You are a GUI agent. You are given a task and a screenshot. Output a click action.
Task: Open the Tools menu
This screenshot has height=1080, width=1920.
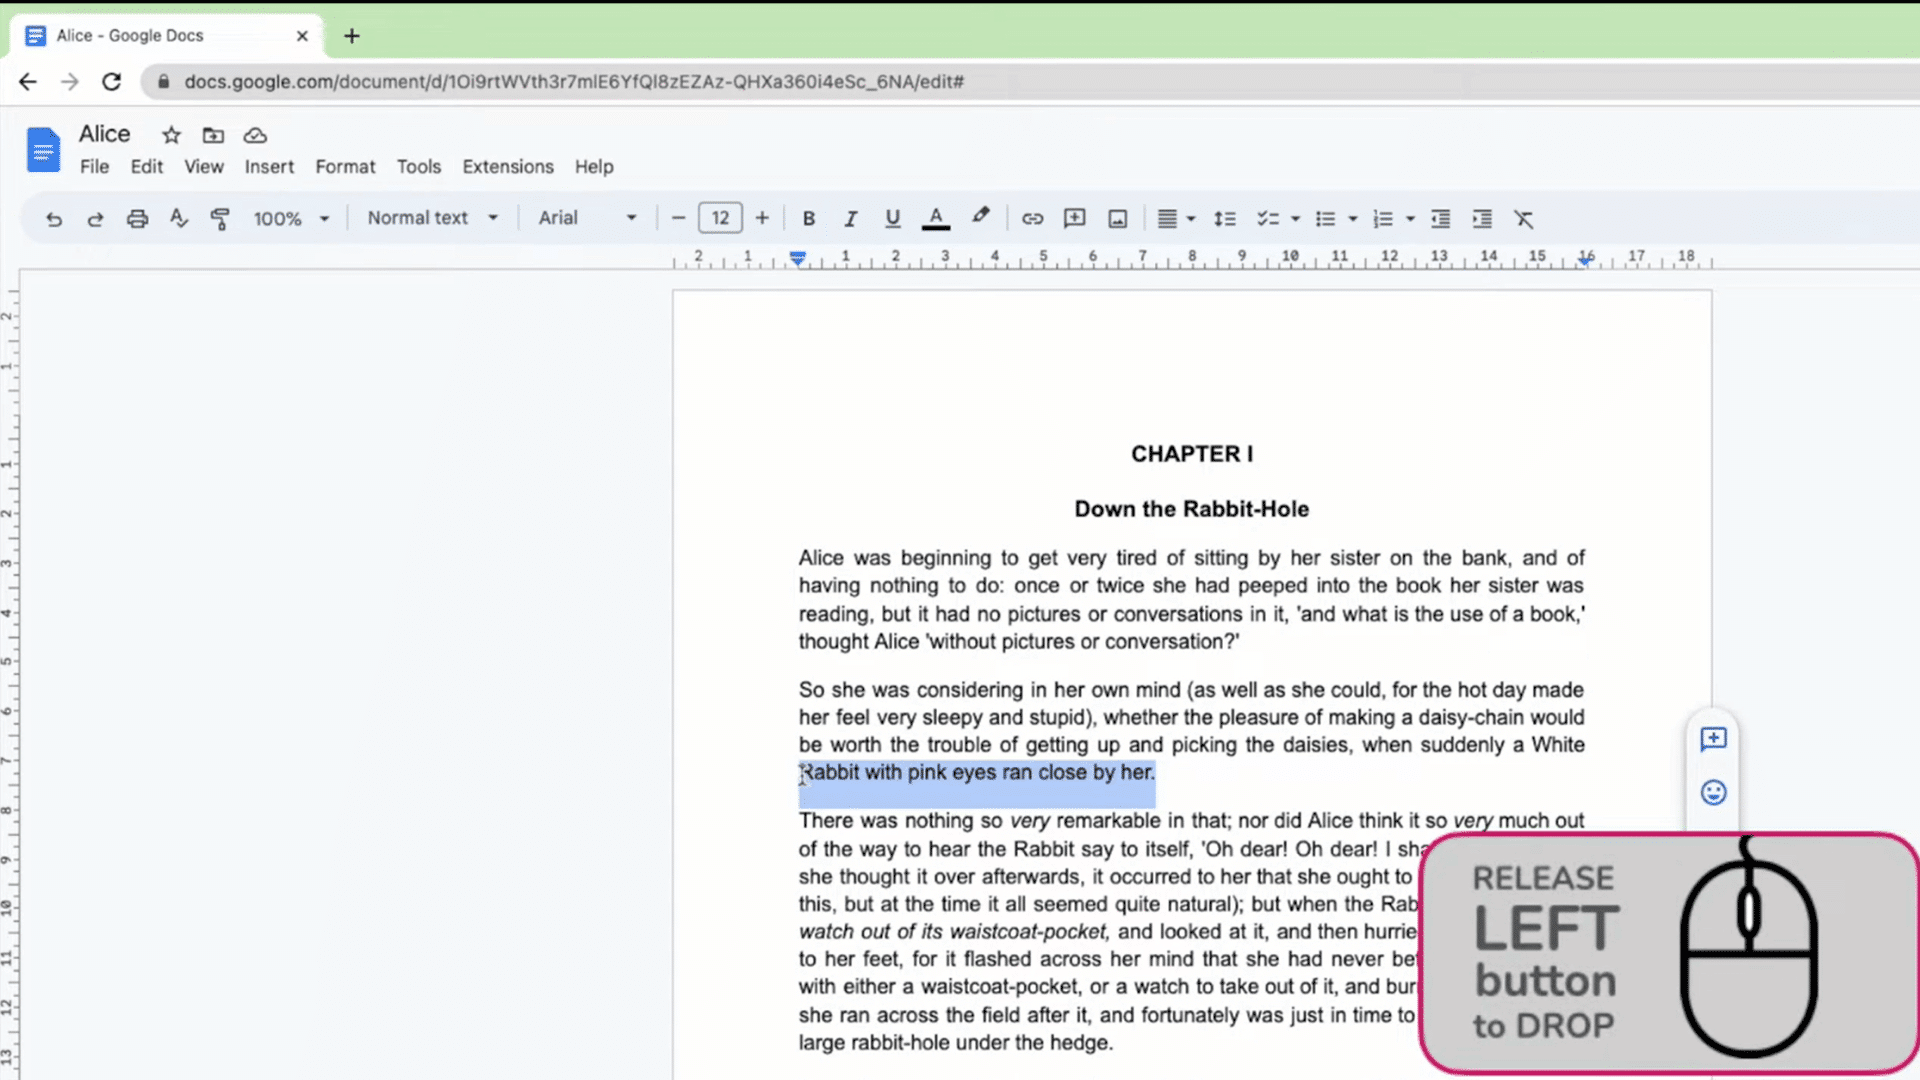coord(418,167)
